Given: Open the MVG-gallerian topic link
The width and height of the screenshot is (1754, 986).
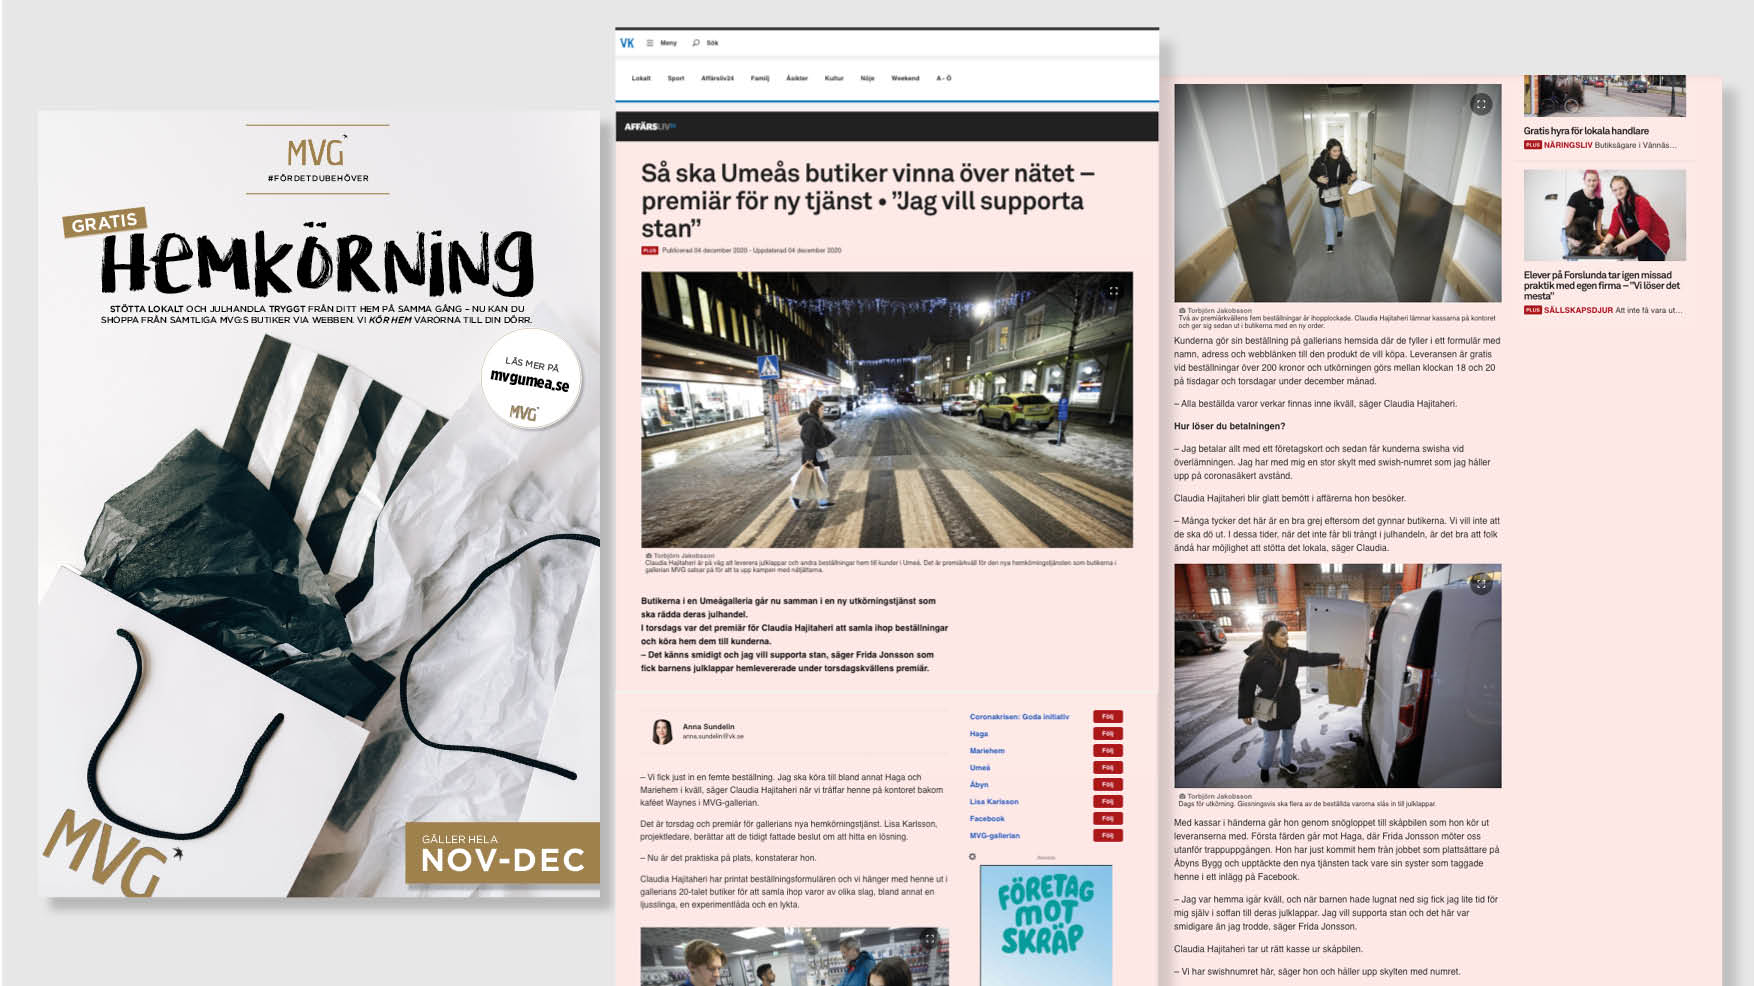Looking at the screenshot, I should click(995, 836).
